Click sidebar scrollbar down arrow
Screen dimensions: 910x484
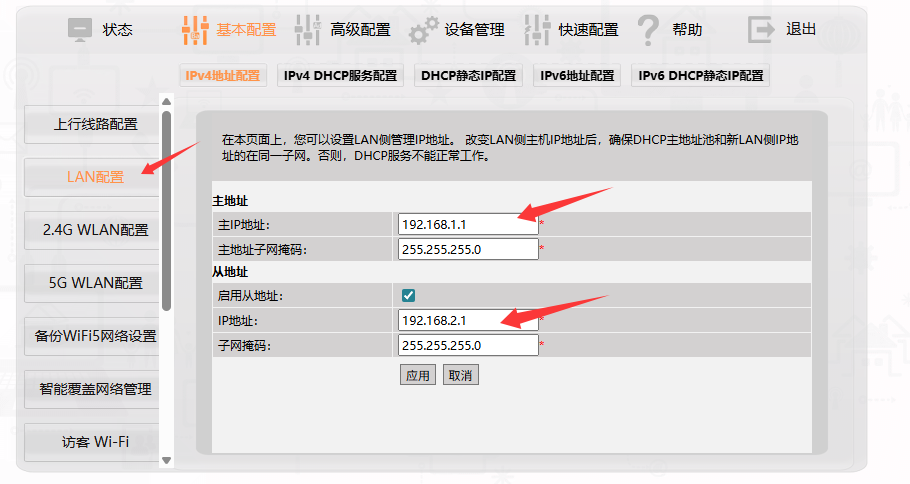[x=167, y=461]
